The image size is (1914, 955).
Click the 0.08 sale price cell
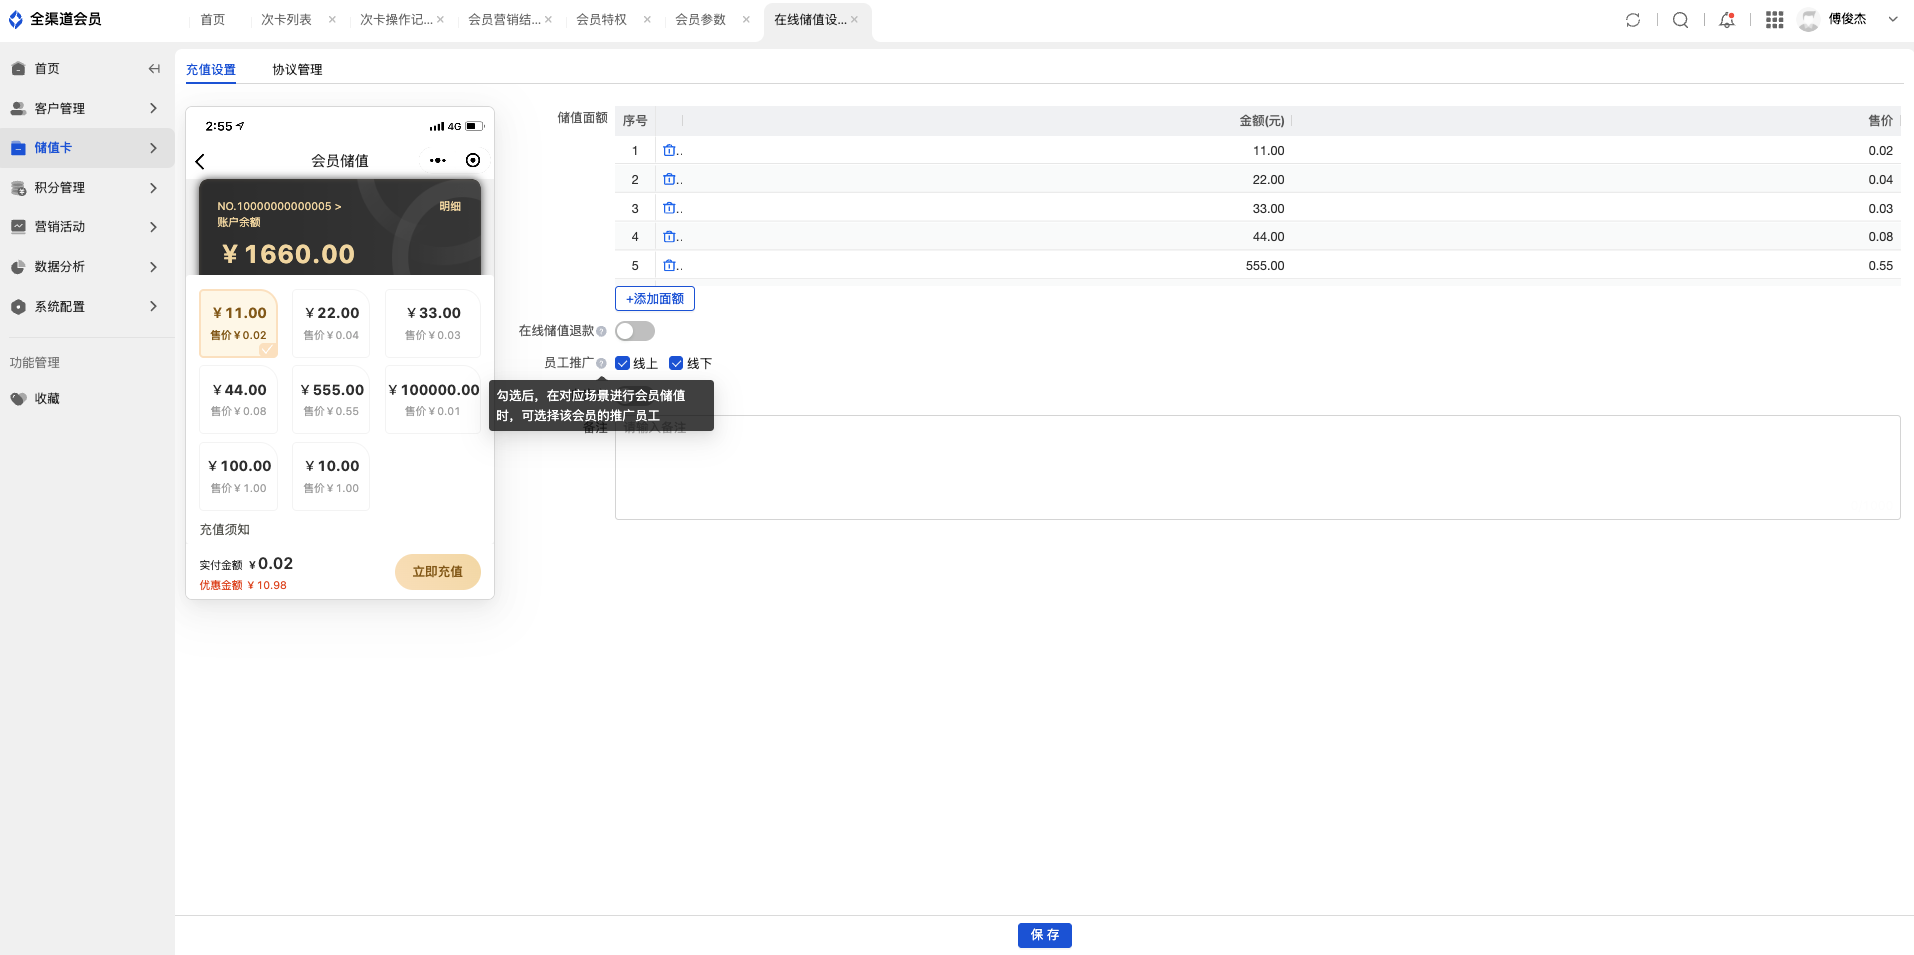click(x=1880, y=237)
